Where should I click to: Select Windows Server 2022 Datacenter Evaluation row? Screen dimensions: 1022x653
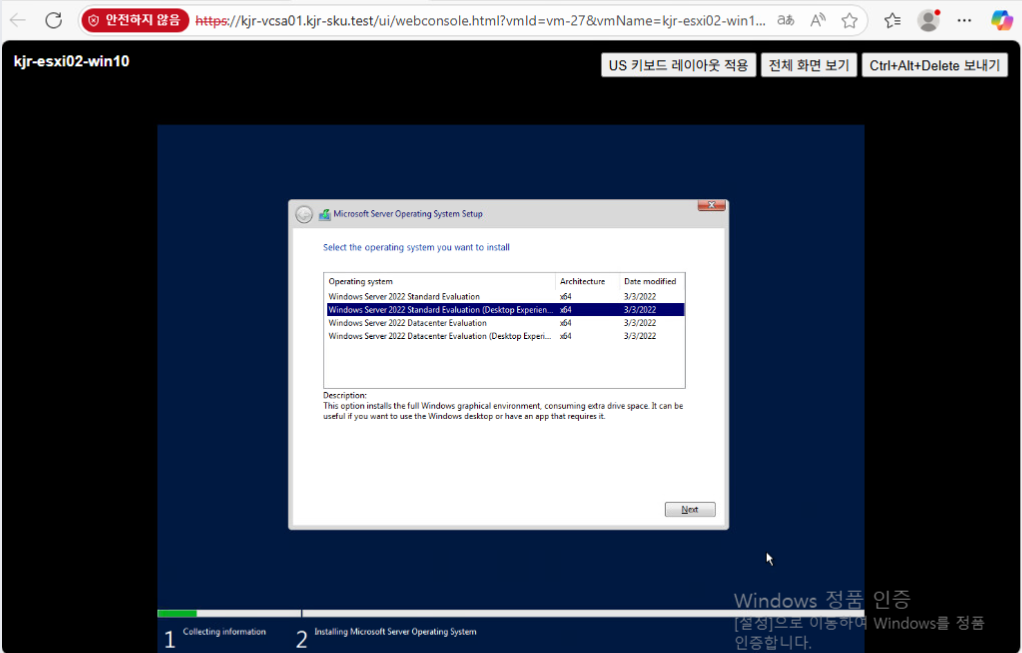tap(505, 323)
